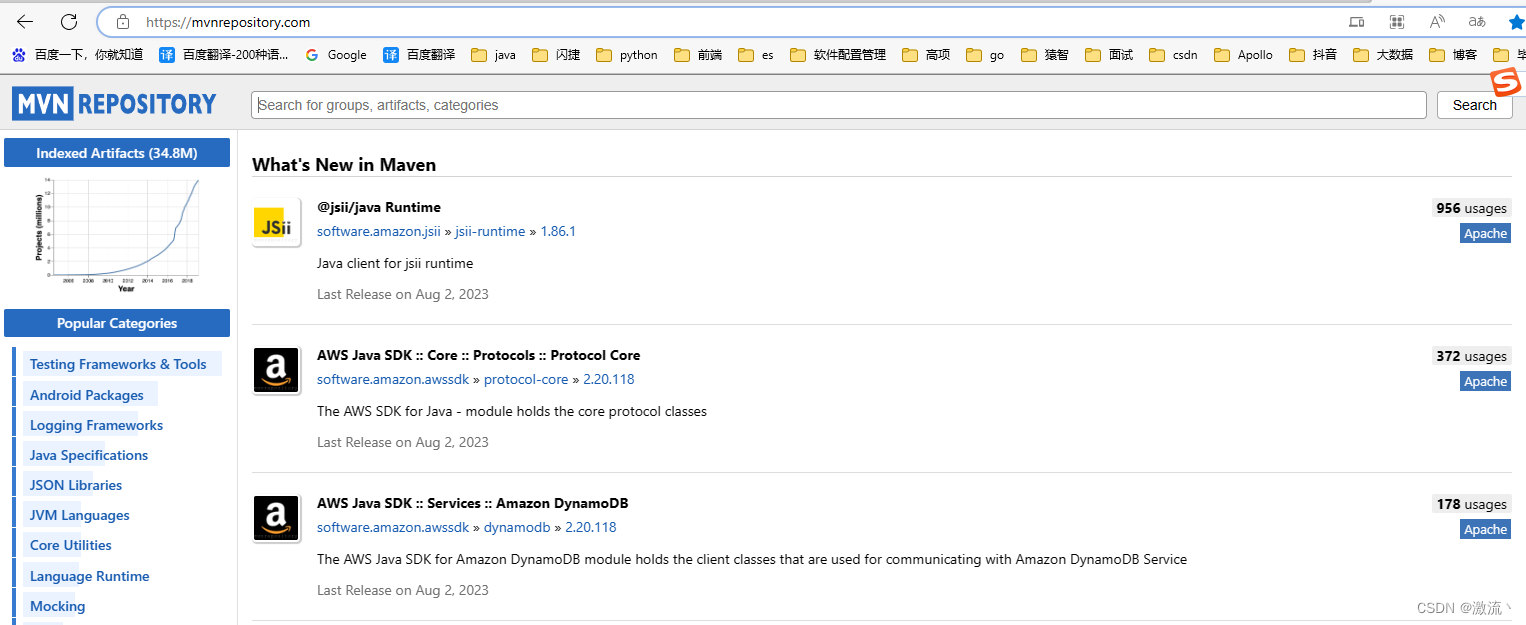Open the 抖音 bookmark folder
Image resolution: width=1526 pixels, height=625 pixels.
tap(1313, 55)
